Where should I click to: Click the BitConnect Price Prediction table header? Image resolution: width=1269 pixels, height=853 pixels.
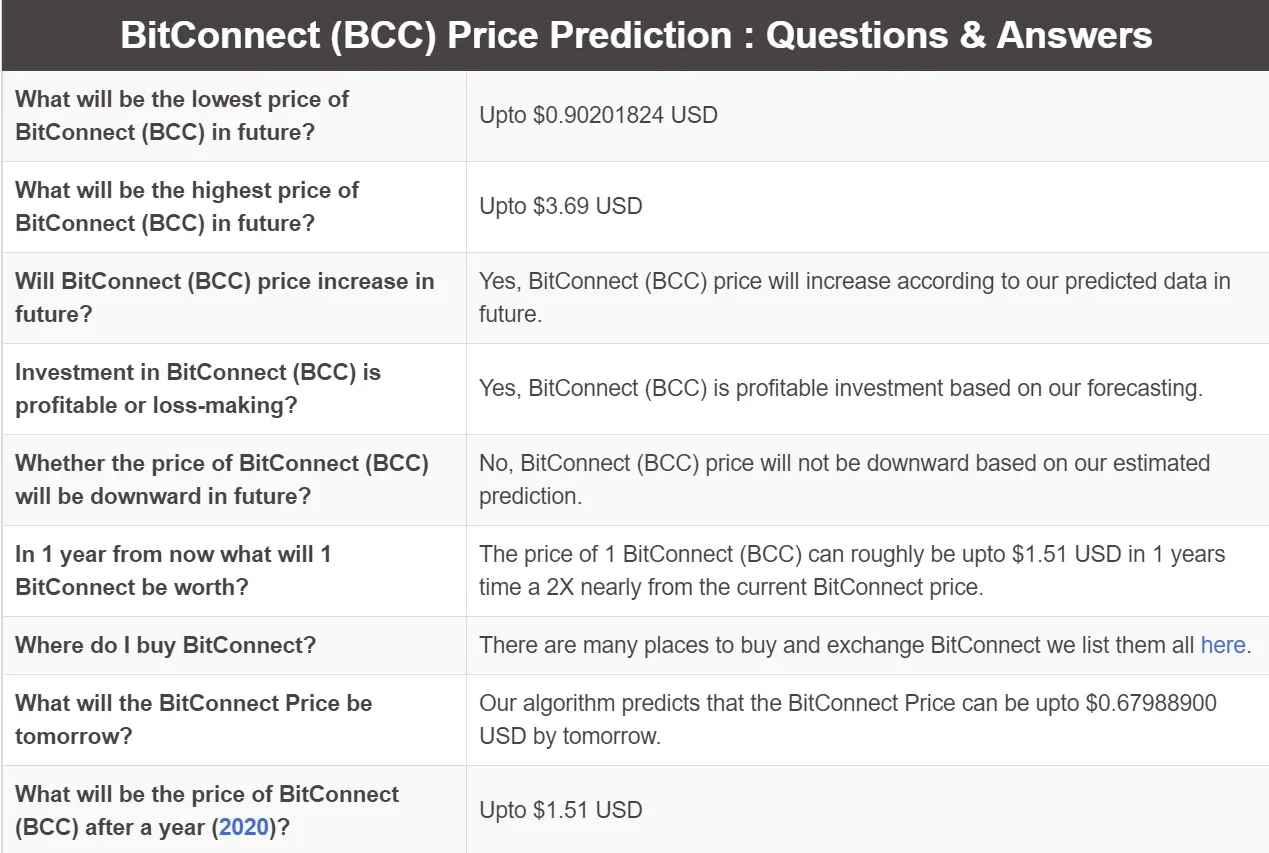point(635,36)
